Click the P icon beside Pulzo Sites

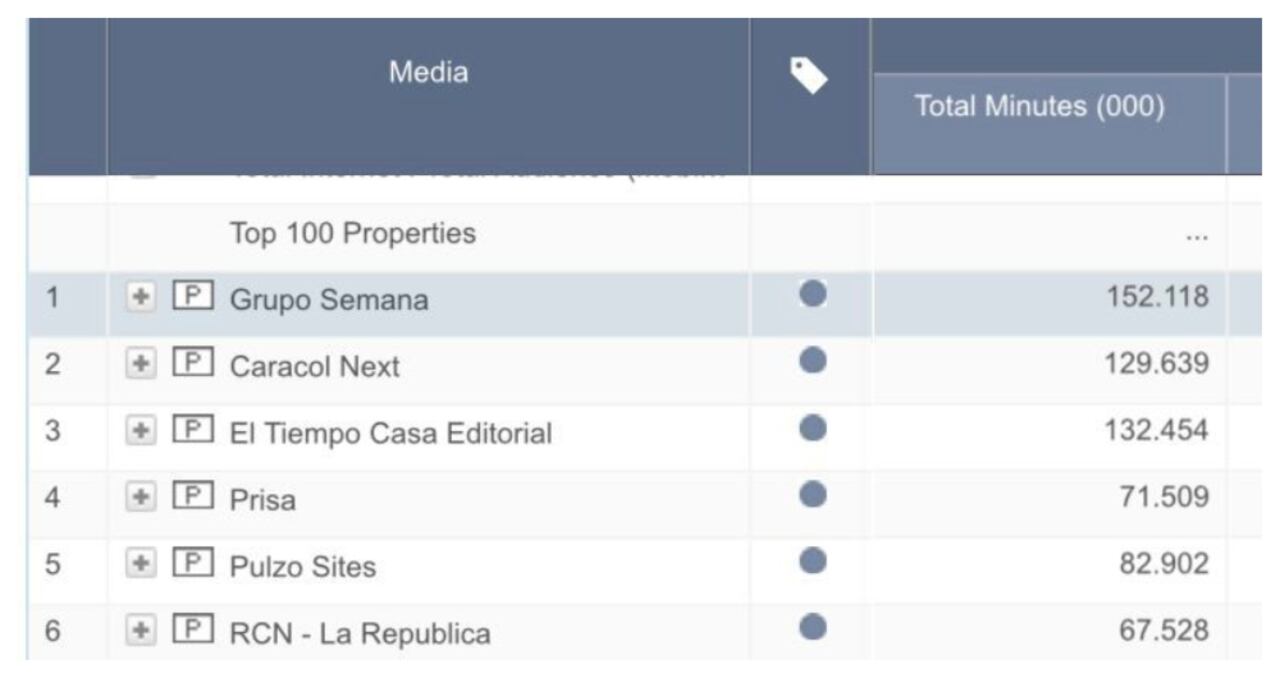193,565
